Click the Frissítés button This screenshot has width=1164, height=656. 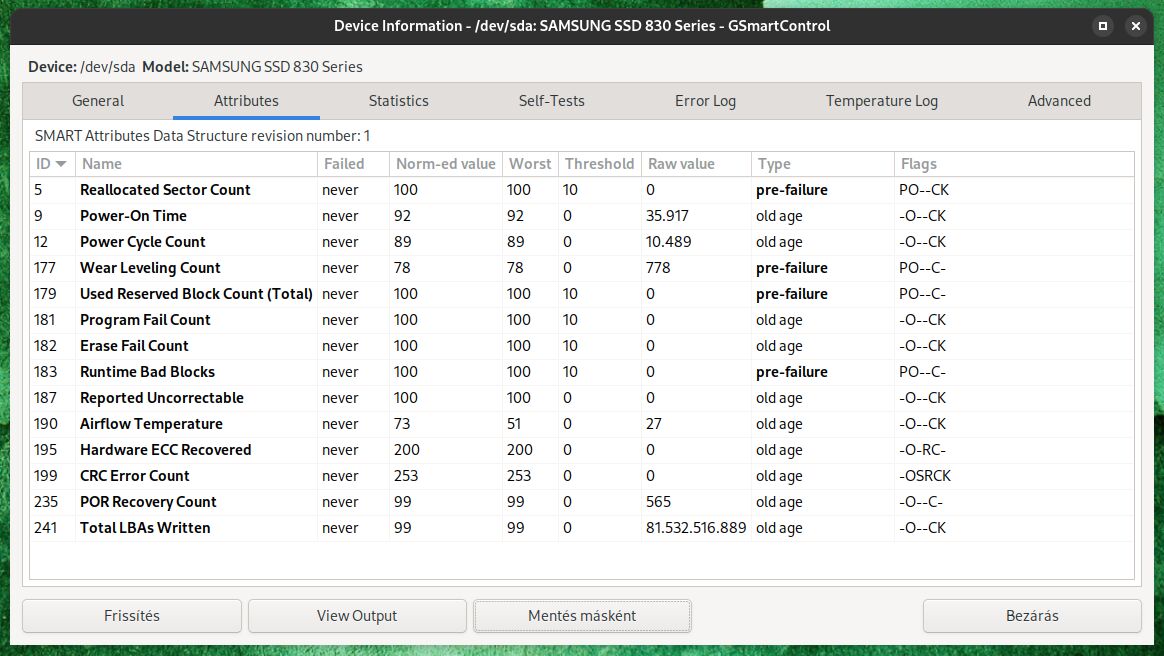[x=132, y=616]
